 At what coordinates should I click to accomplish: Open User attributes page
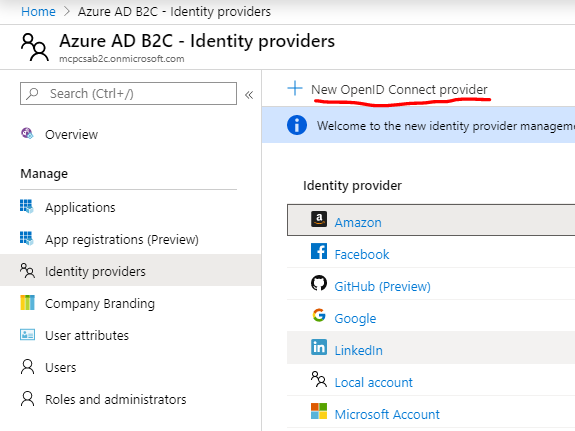point(87,336)
